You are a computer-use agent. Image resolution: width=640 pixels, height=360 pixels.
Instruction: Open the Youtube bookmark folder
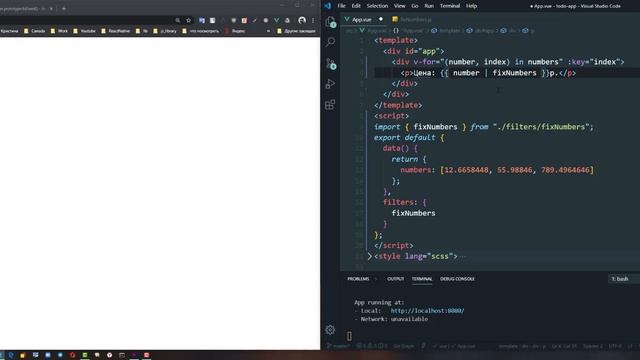84,31
